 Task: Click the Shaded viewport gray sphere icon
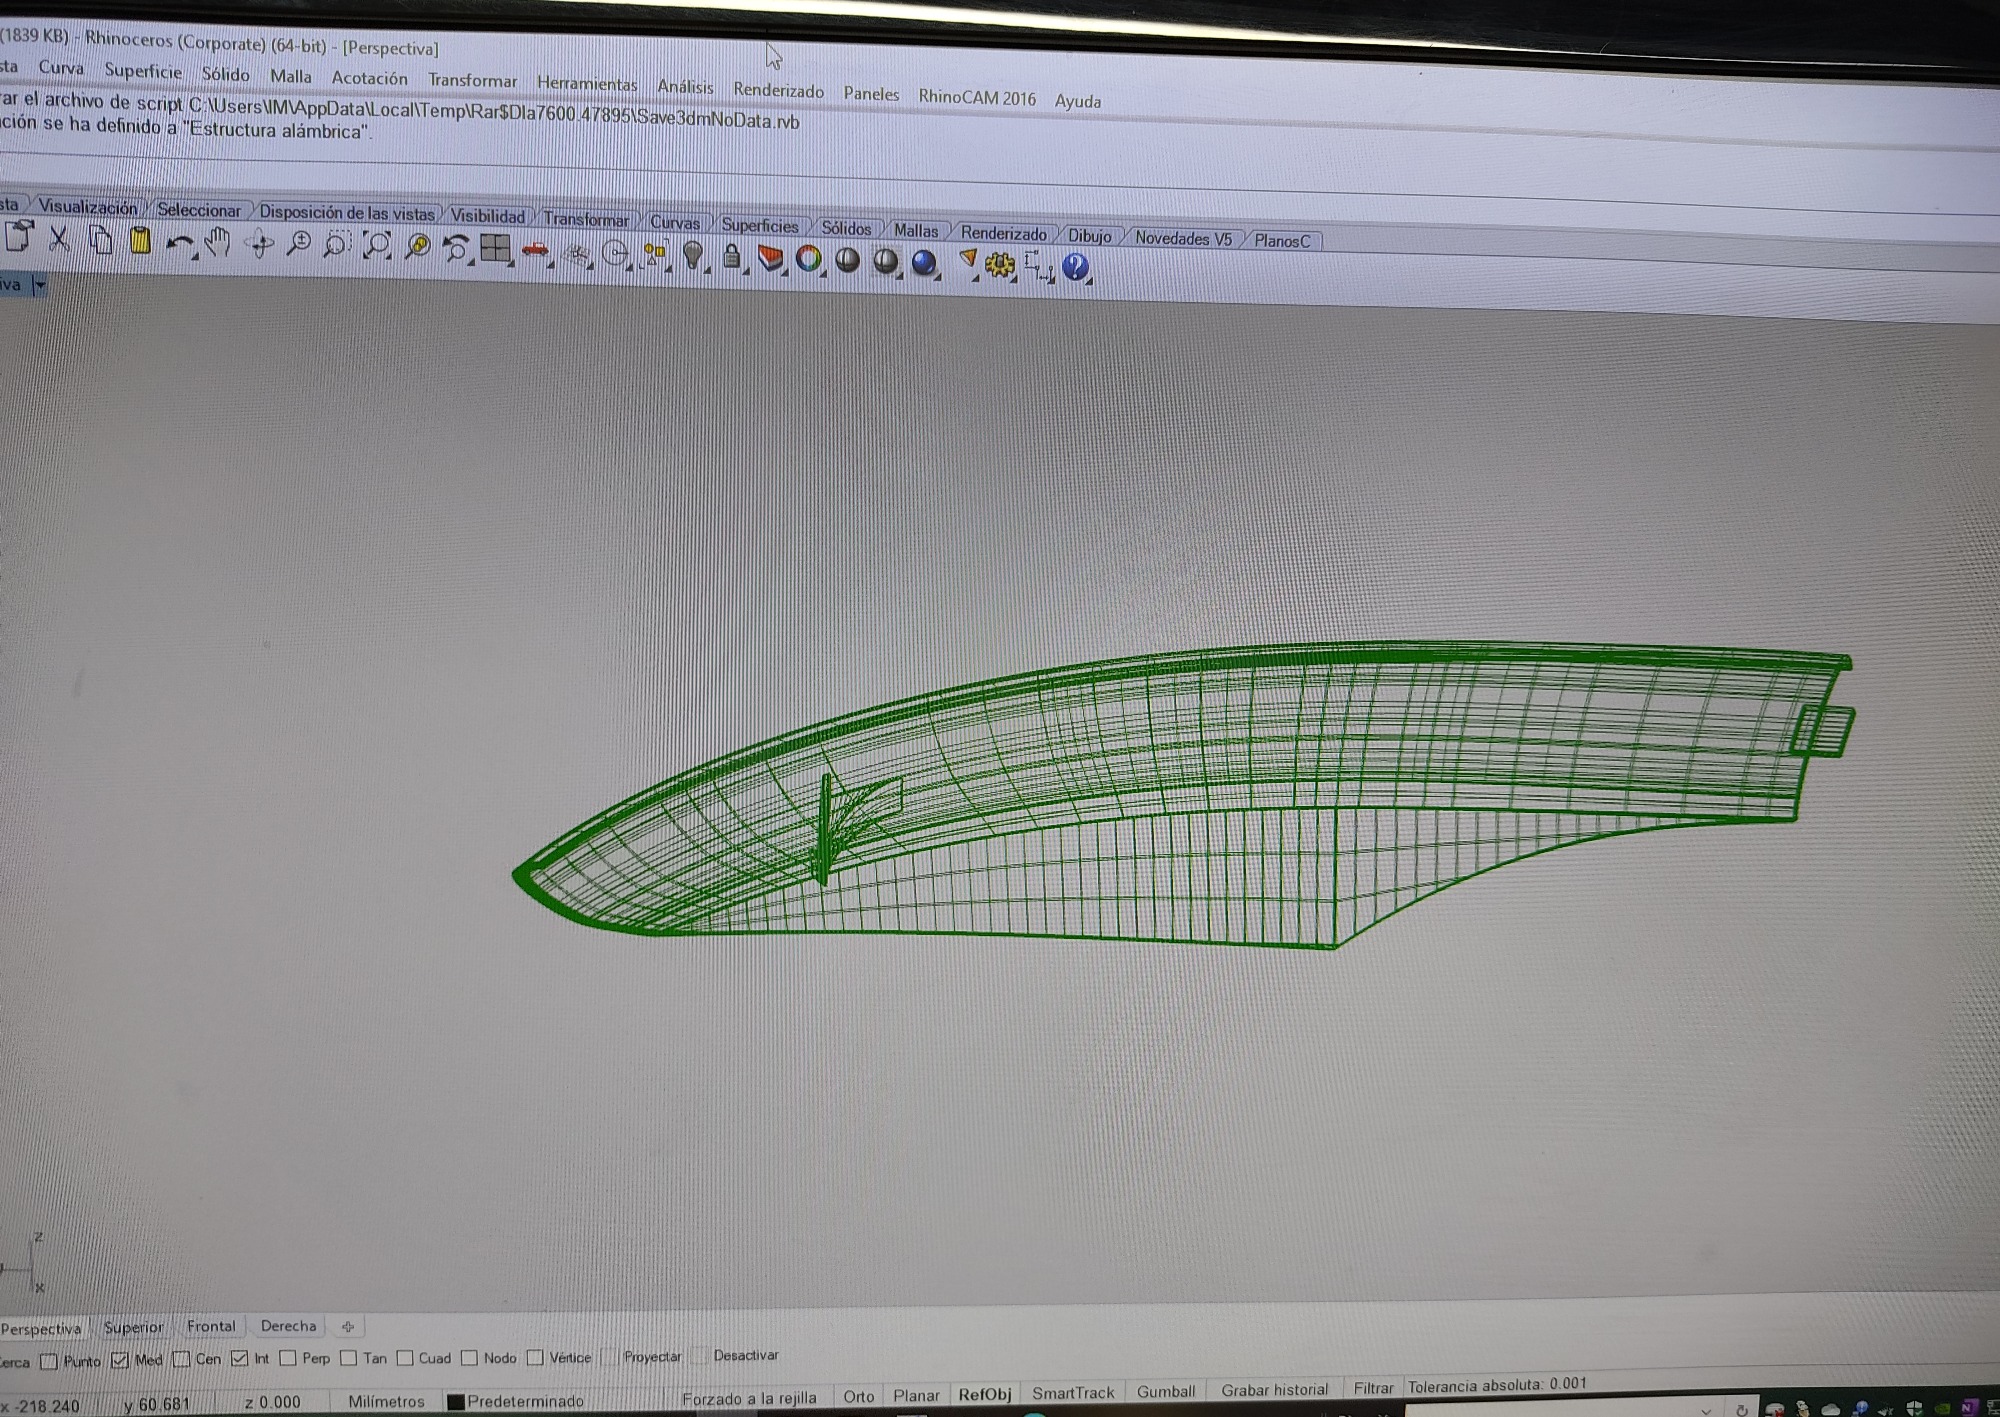click(847, 261)
